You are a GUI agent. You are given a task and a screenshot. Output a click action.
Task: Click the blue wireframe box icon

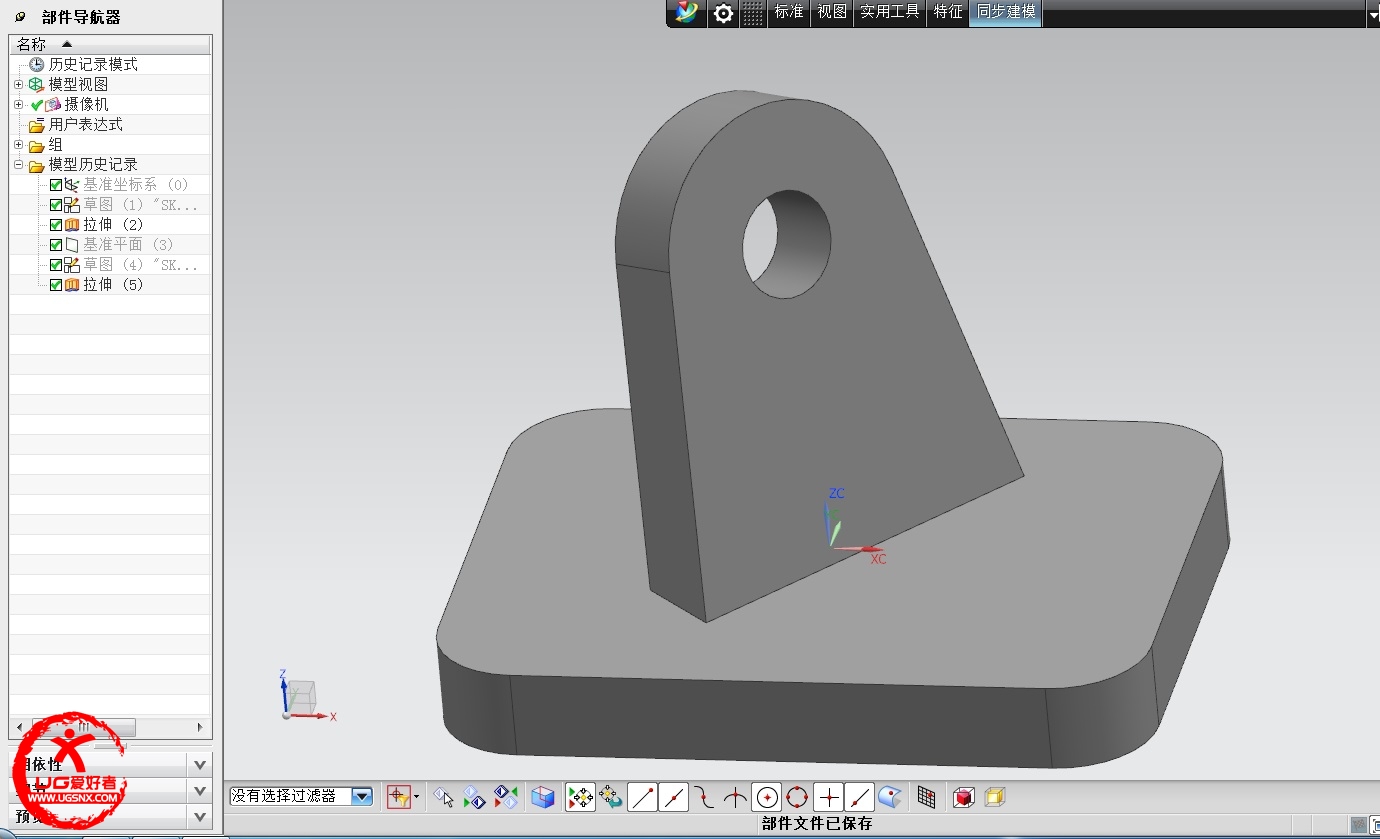(x=543, y=797)
